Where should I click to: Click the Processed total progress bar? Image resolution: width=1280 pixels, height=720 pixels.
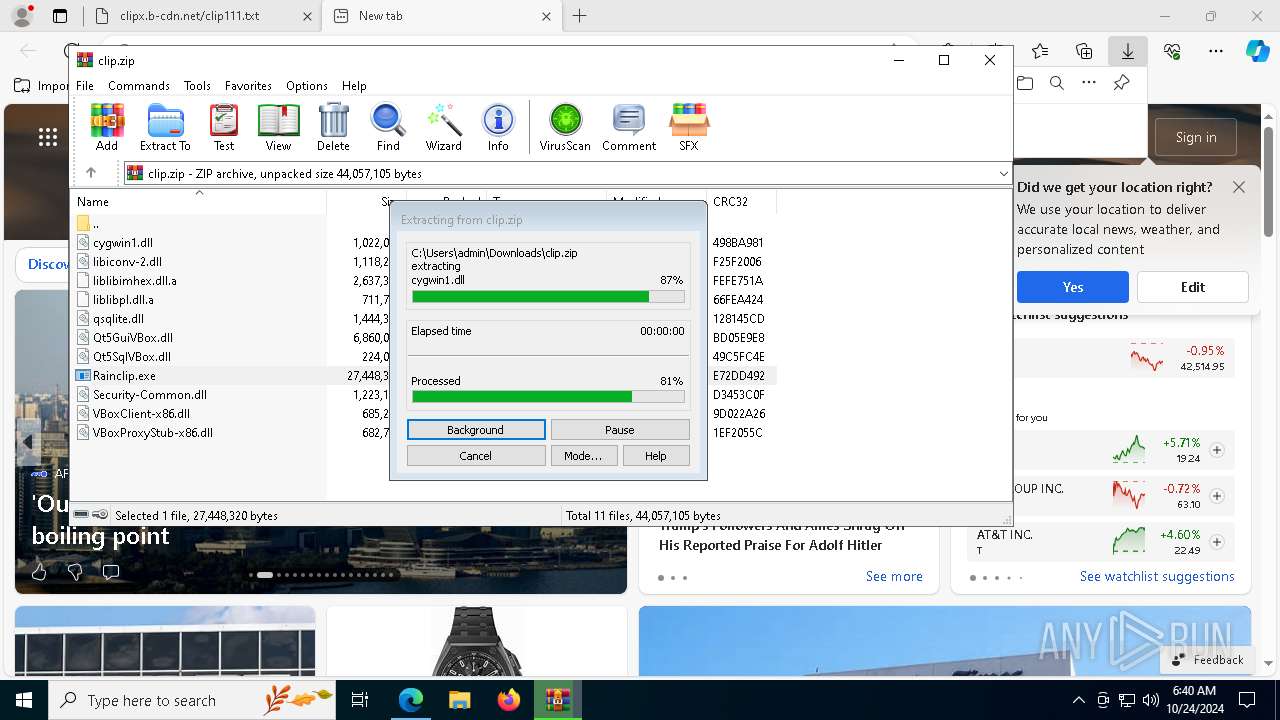click(x=548, y=397)
